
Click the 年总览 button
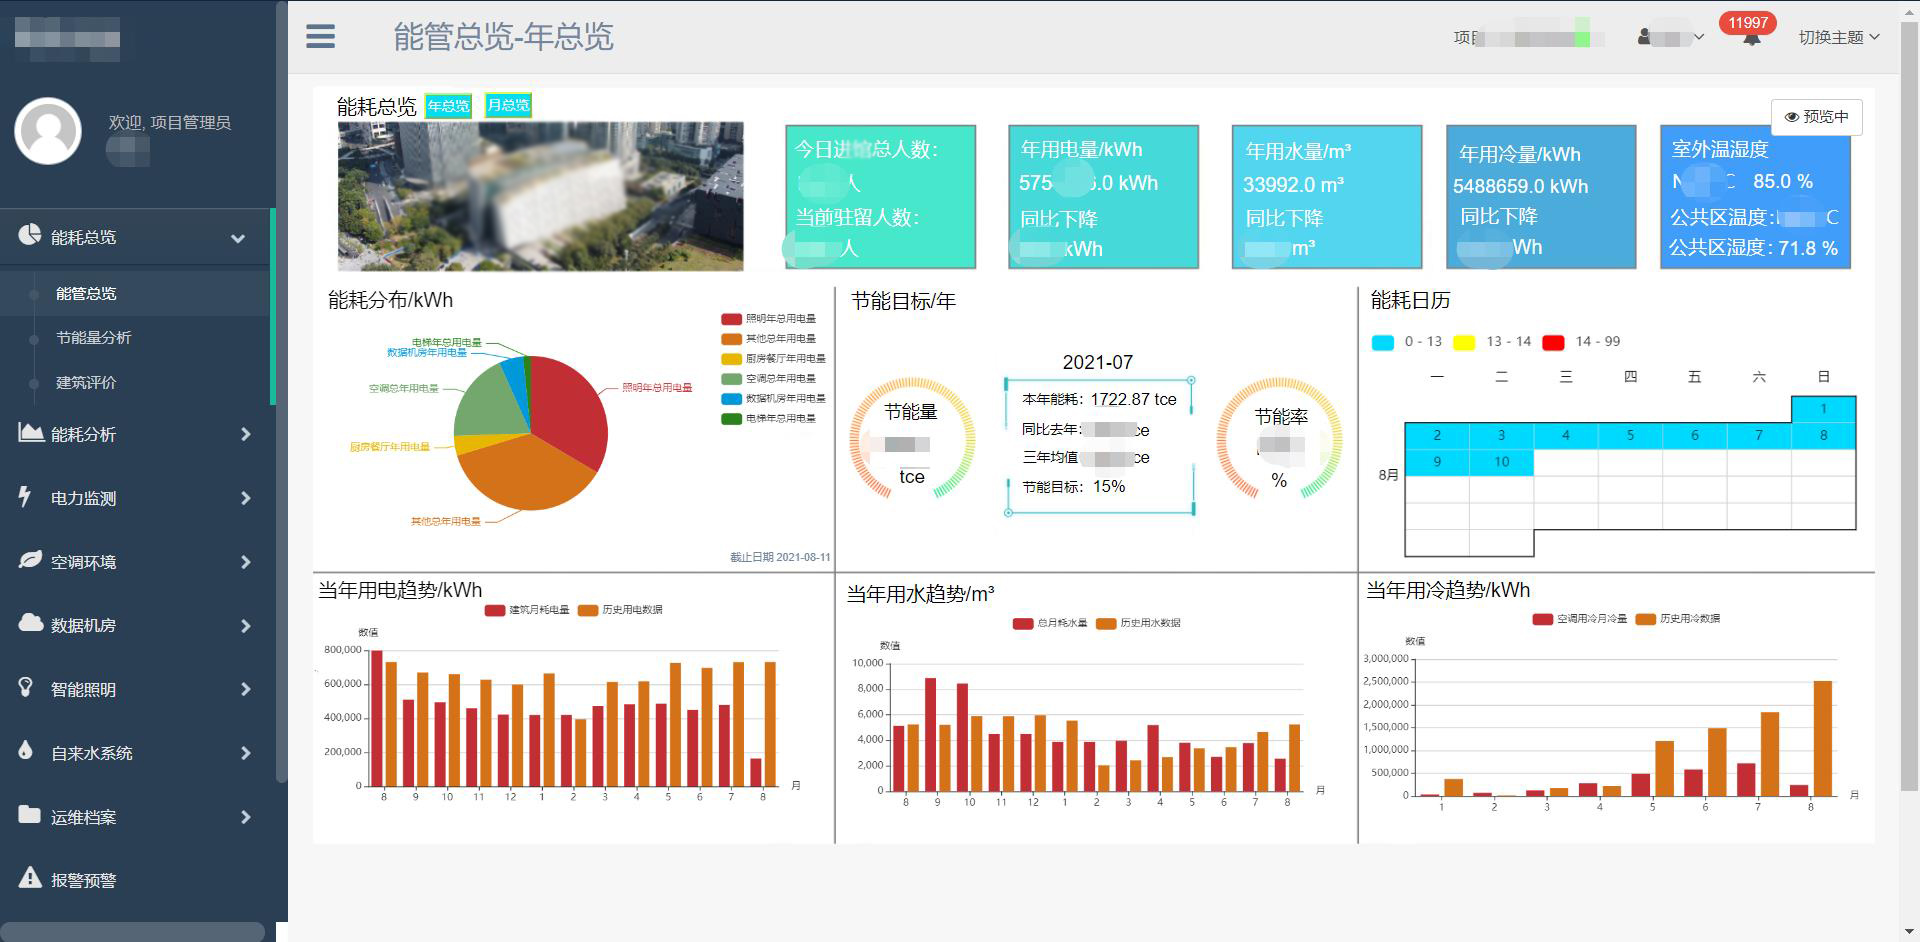pyautogui.click(x=448, y=106)
